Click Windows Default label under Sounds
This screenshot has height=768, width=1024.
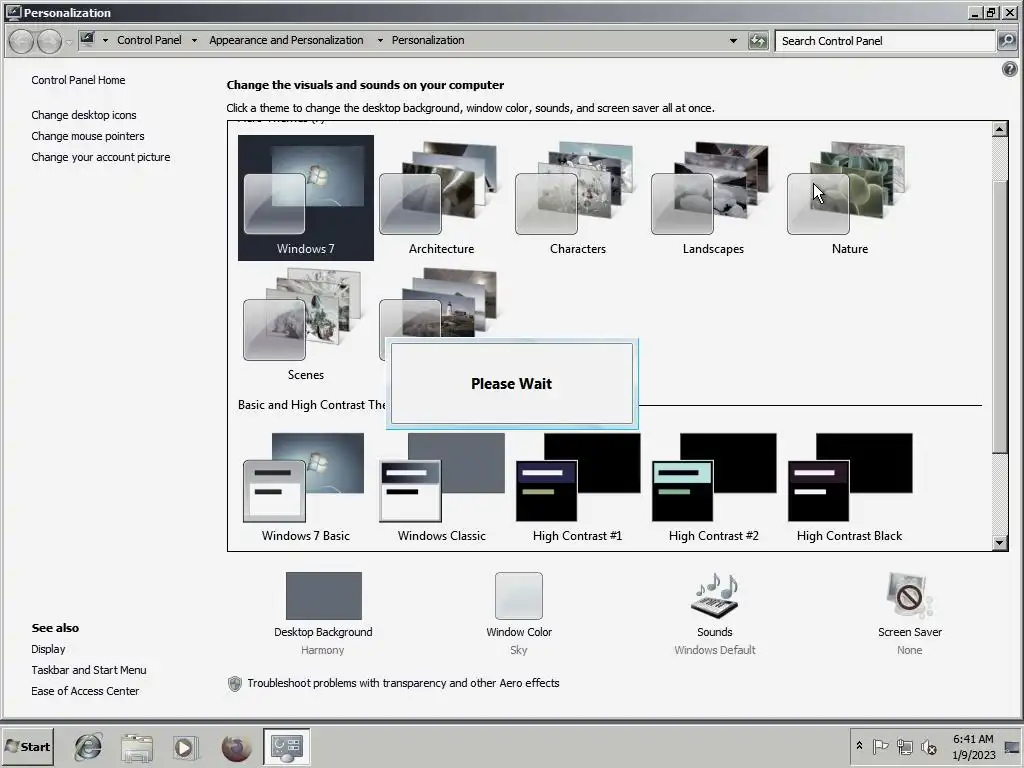click(x=714, y=650)
